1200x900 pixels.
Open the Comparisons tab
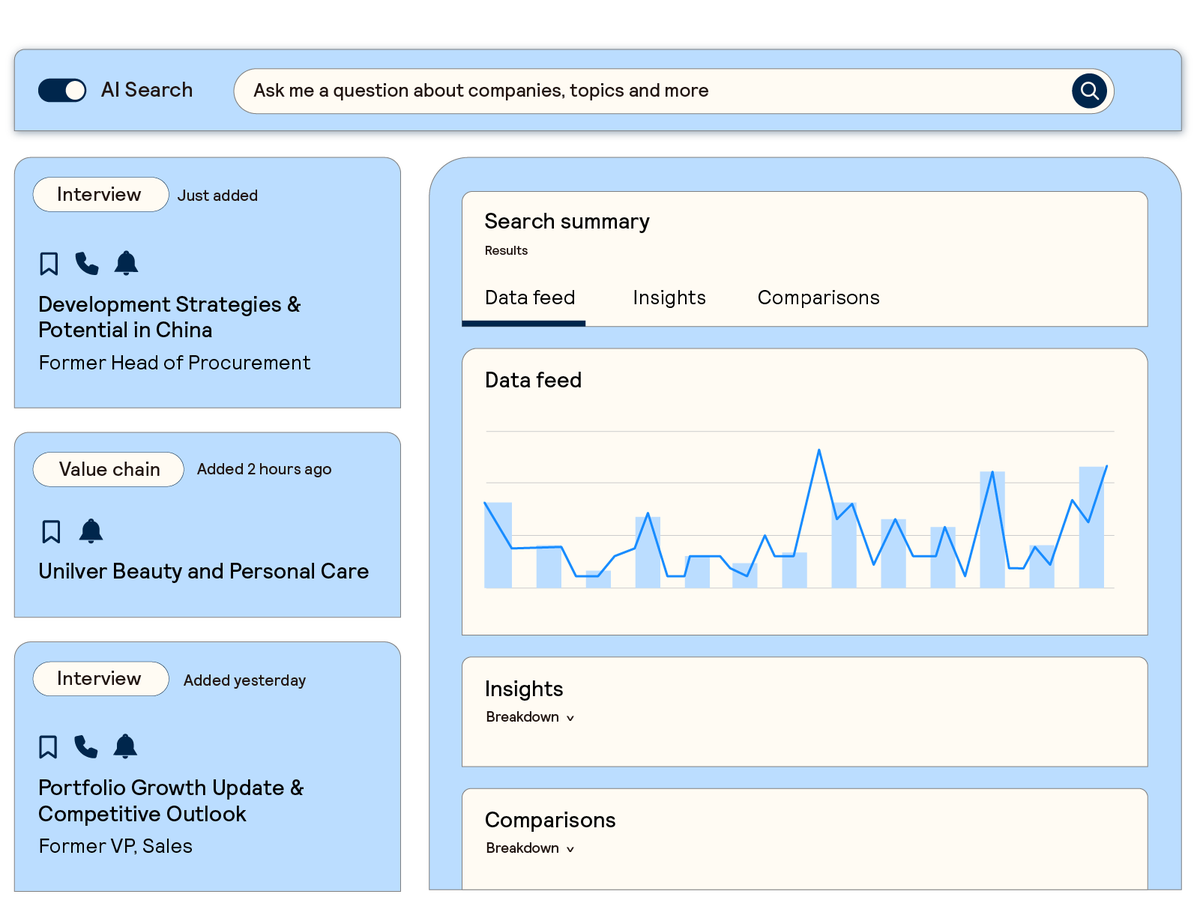pos(818,297)
